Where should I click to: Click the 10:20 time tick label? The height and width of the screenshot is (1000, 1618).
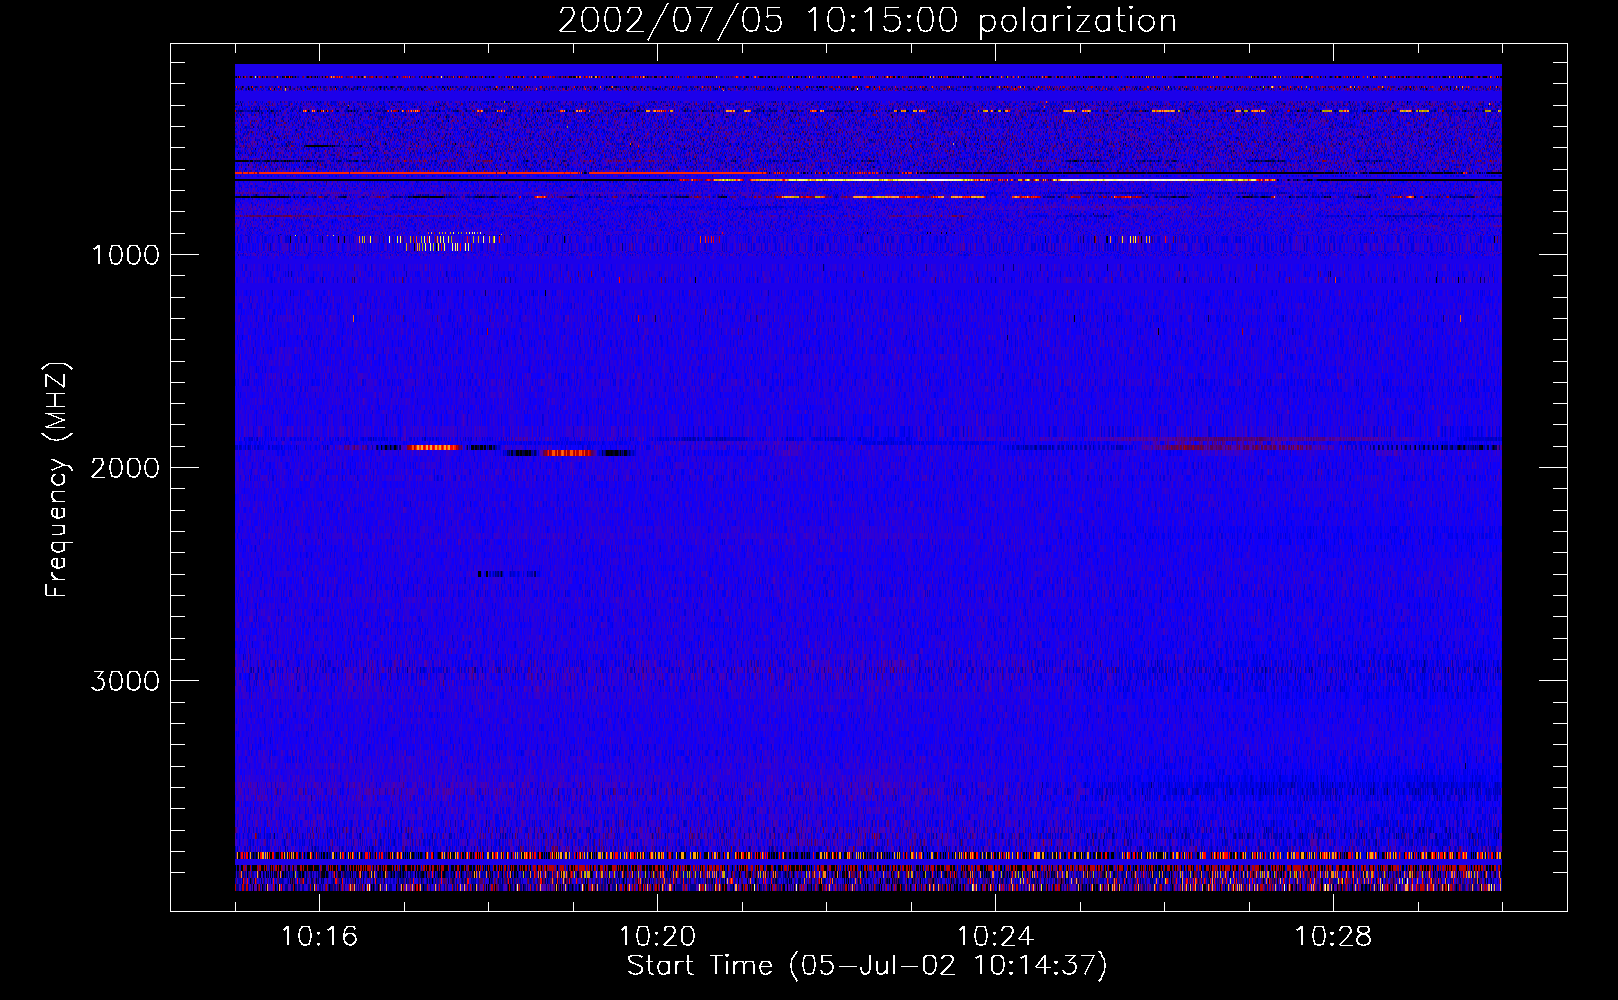pos(657,937)
